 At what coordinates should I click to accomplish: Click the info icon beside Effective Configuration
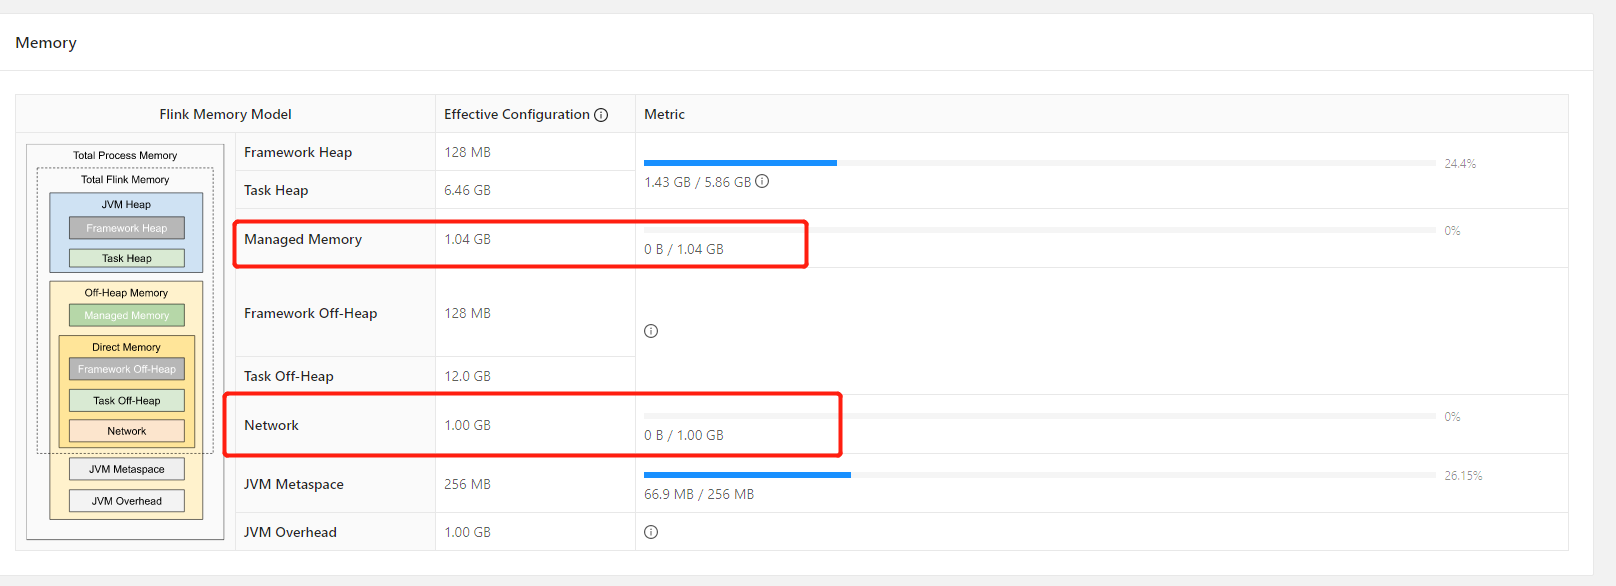(x=601, y=115)
